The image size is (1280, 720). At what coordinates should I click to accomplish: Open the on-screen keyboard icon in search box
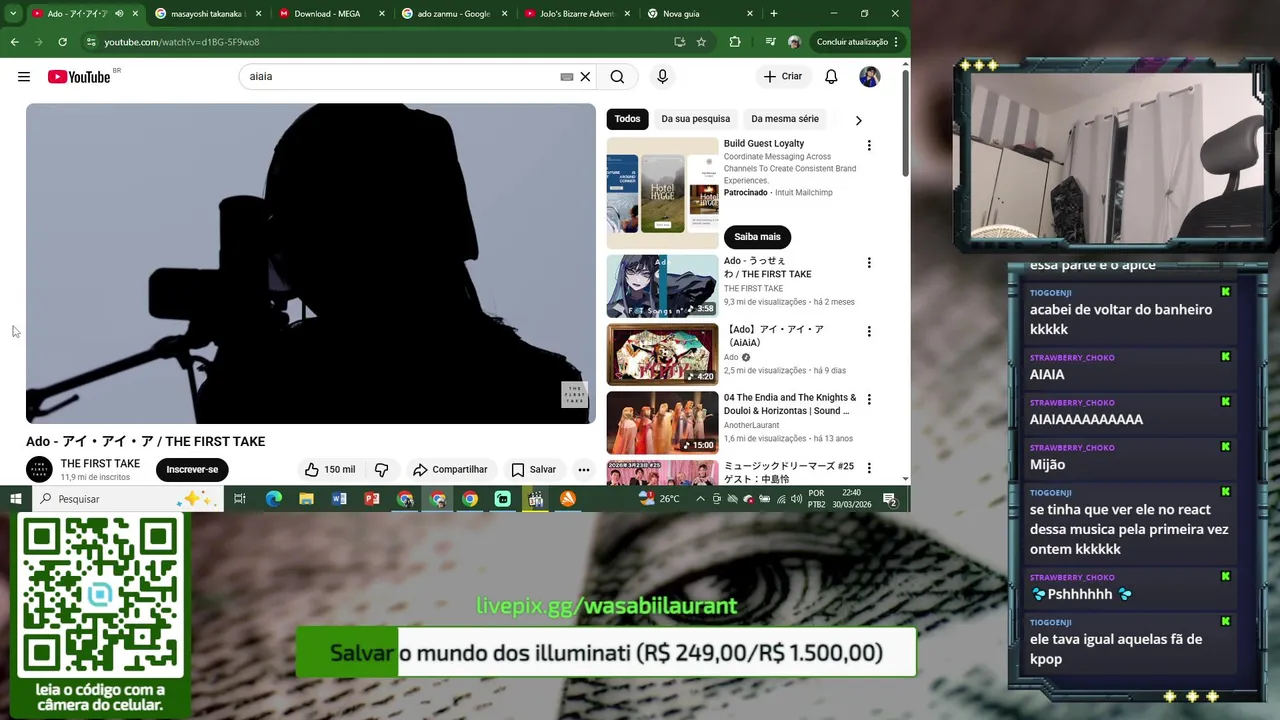(567, 77)
